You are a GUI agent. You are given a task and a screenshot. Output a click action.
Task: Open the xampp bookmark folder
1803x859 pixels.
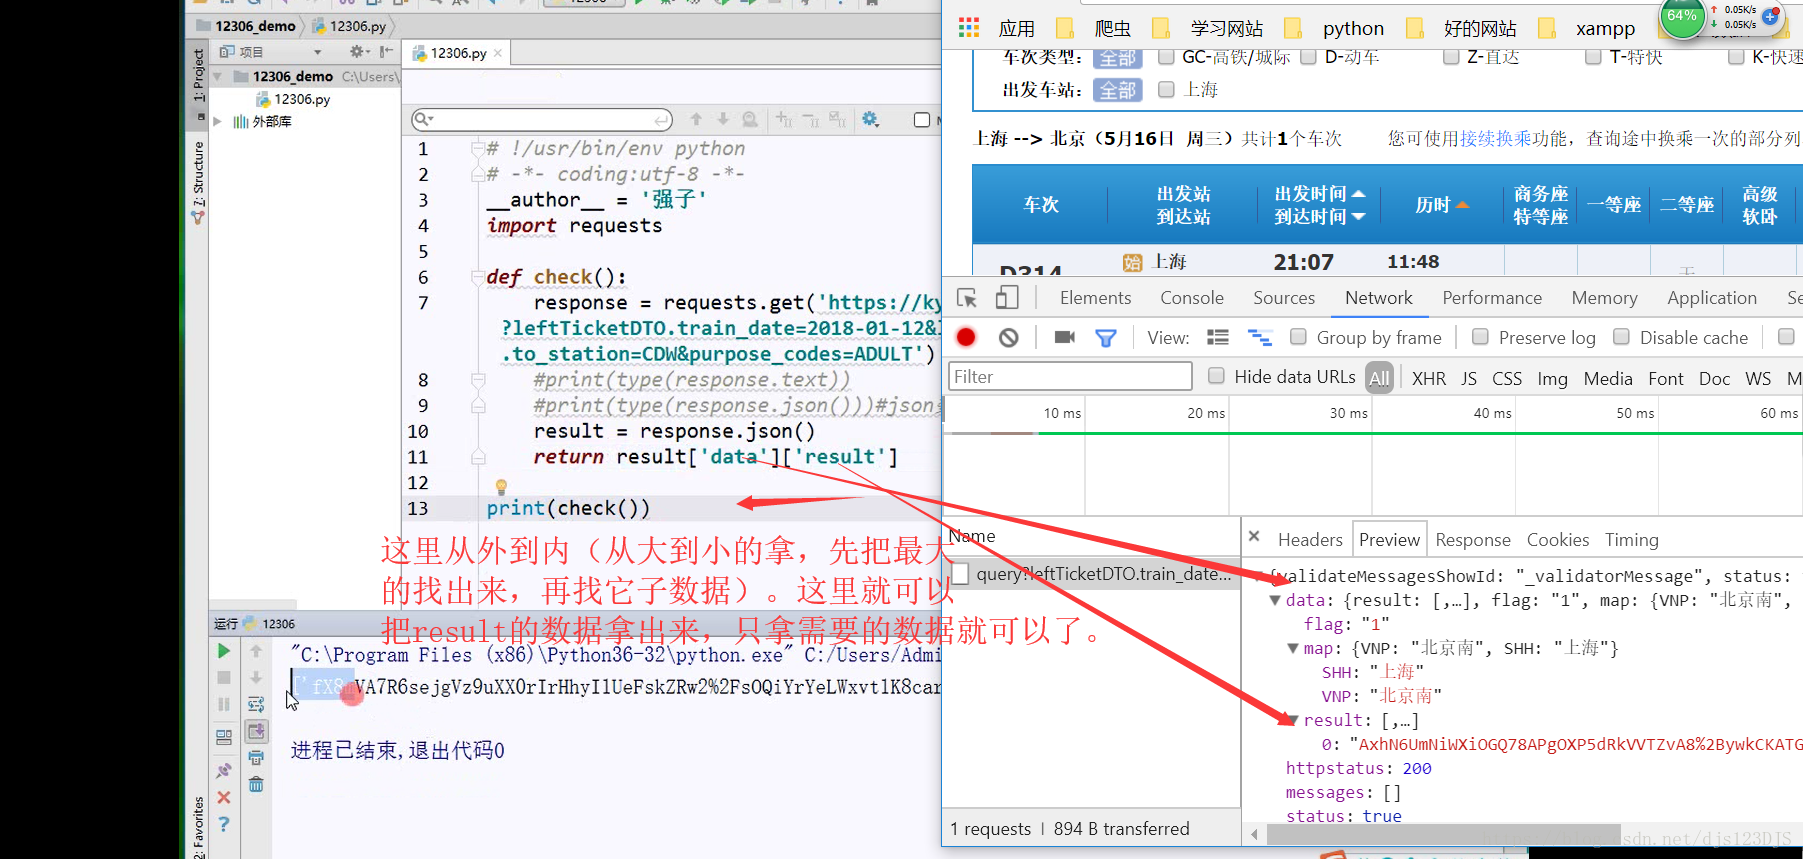point(1605,28)
